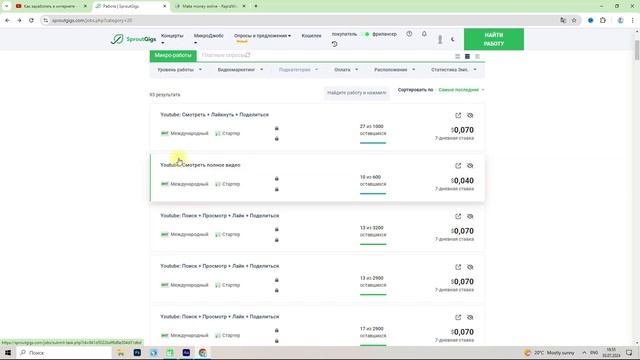Screen dimensions: 640x360
Task: Open the help question mark icon
Action: click(x=409, y=34)
